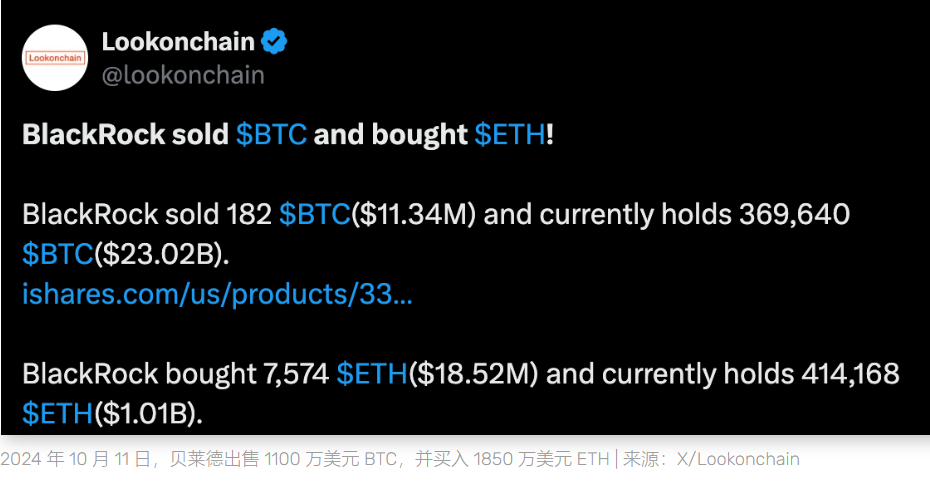The image size is (930, 481).
Task: Click the ($11.34M) sale amount
Action: point(413,215)
